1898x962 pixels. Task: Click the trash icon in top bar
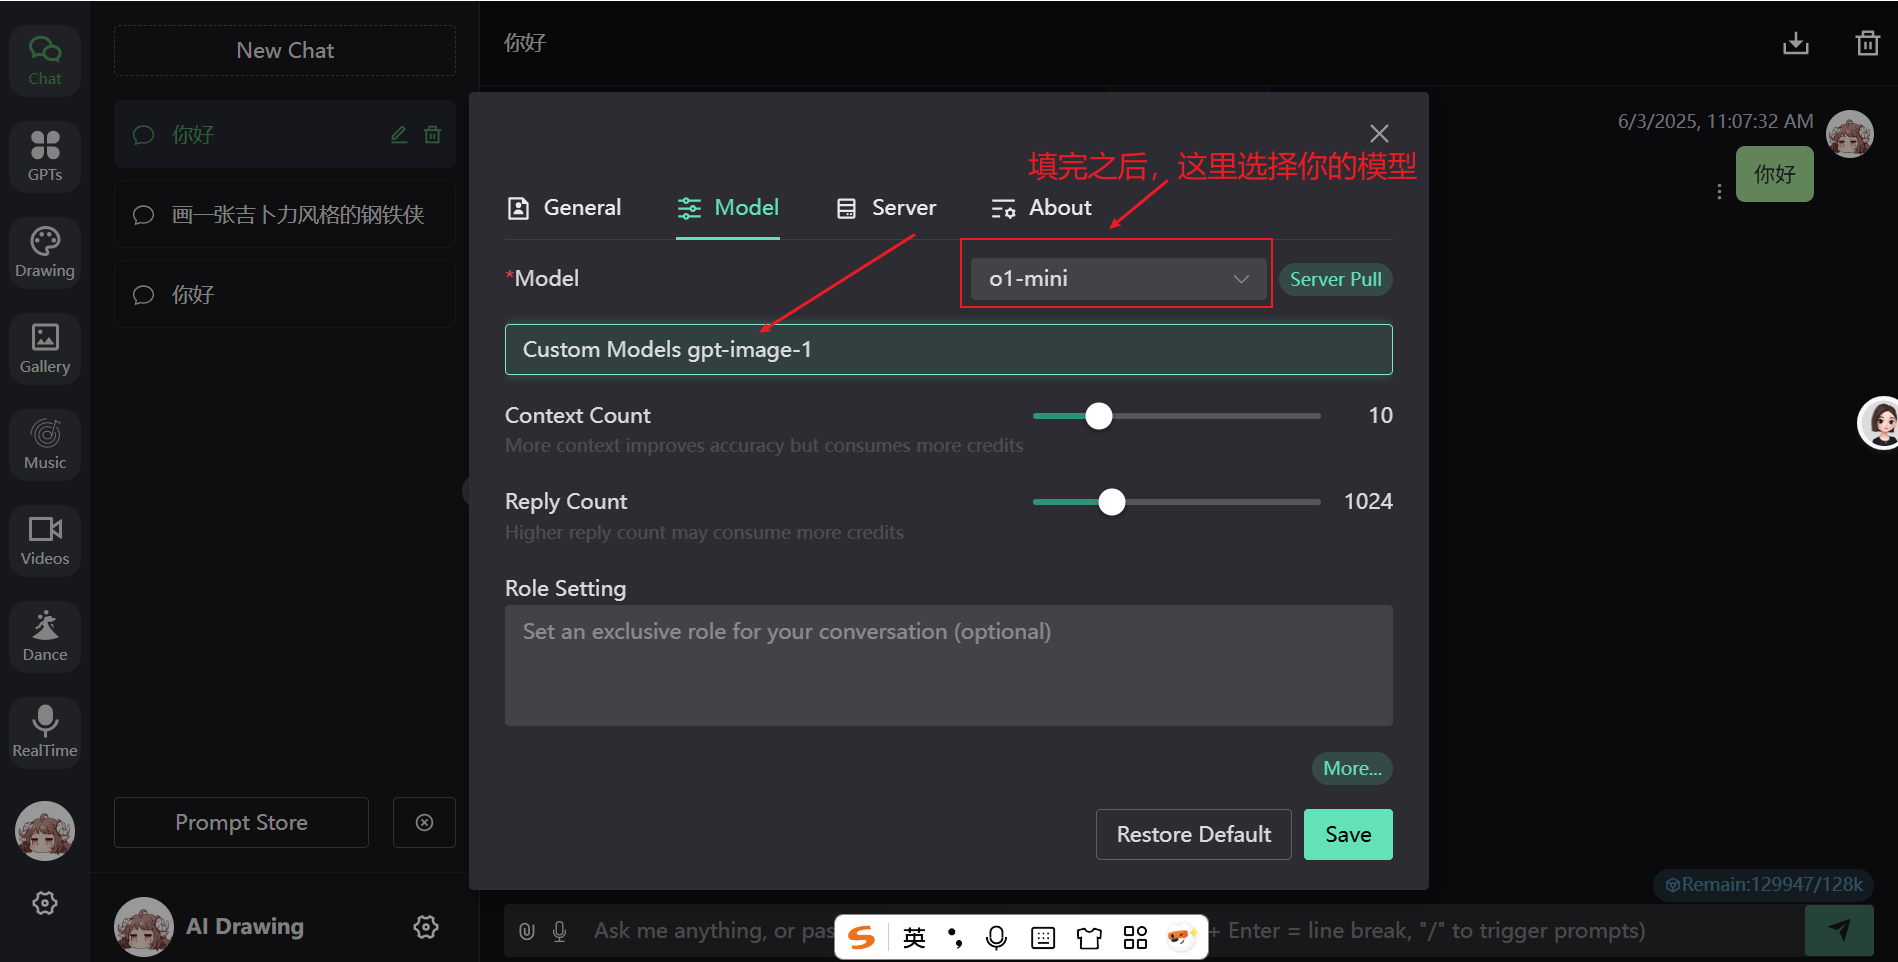(x=1867, y=44)
